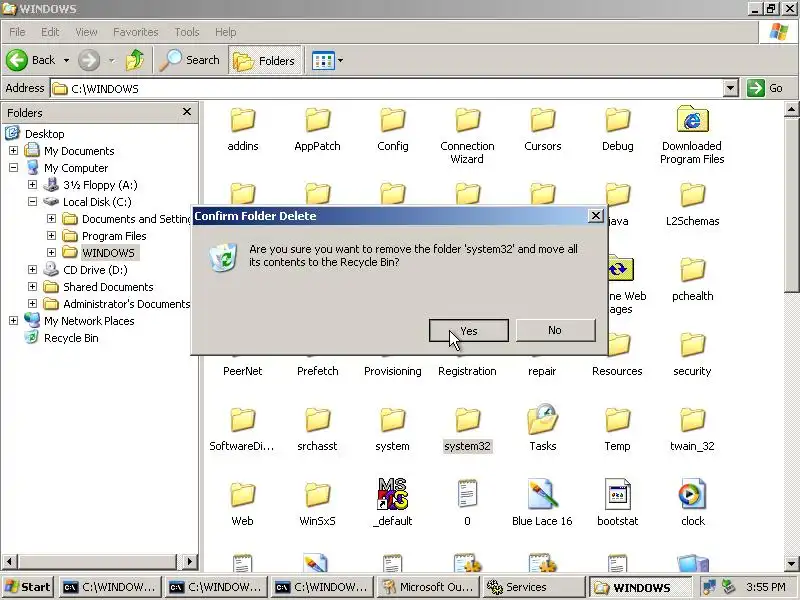Select the srchasst folder
The height and width of the screenshot is (600, 800).
point(317,430)
